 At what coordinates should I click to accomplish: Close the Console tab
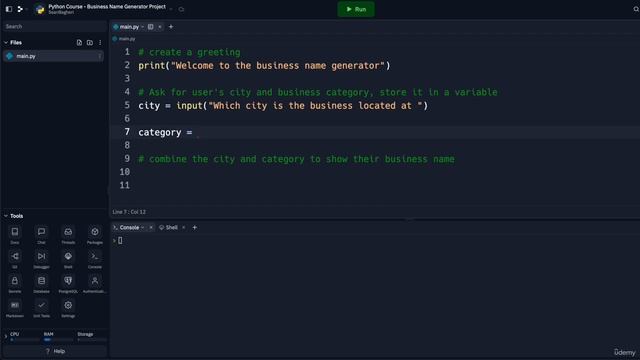(151, 227)
